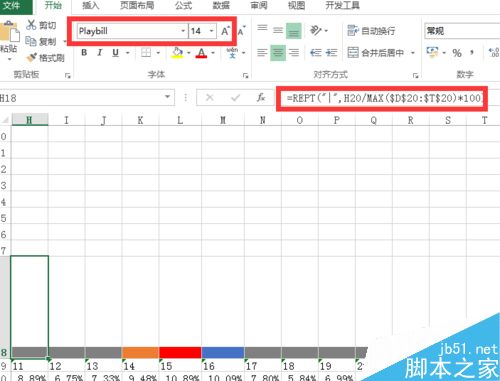The width and height of the screenshot is (500, 381).
Task: Click the Format Painter brush icon
Action: [32, 58]
